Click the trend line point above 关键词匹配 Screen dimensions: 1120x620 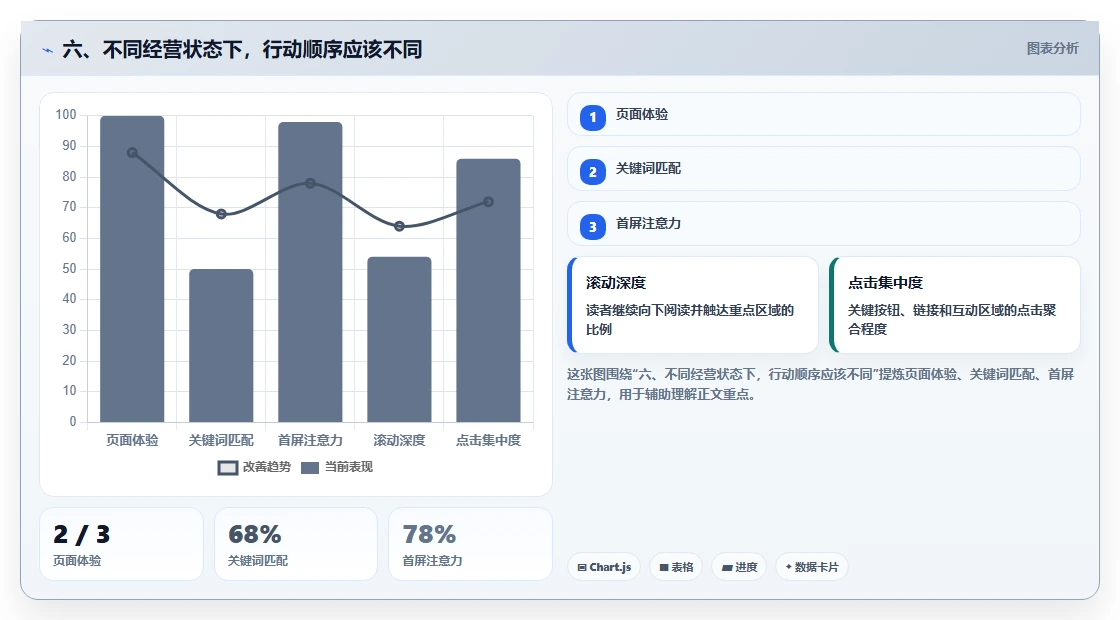point(221,214)
